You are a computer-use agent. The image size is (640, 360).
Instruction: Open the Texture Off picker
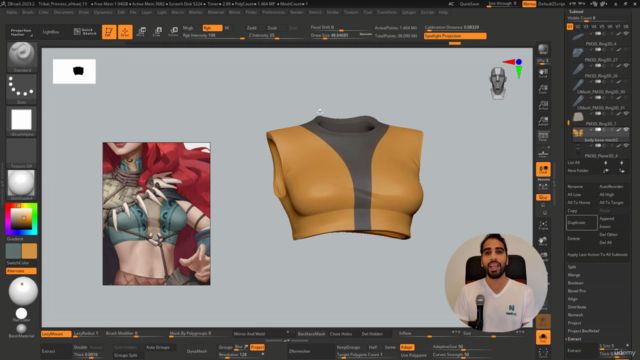pos(22,153)
